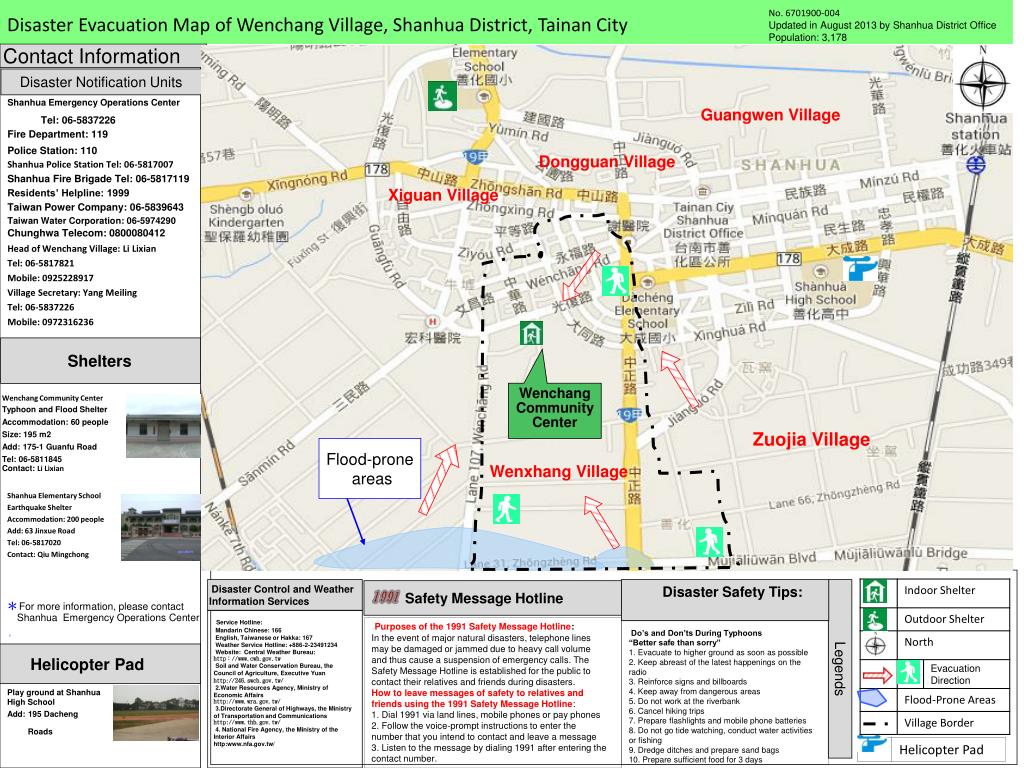Click the Indoor Shelter legend icon
Screen dimensions: 1024x768
coord(874,592)
